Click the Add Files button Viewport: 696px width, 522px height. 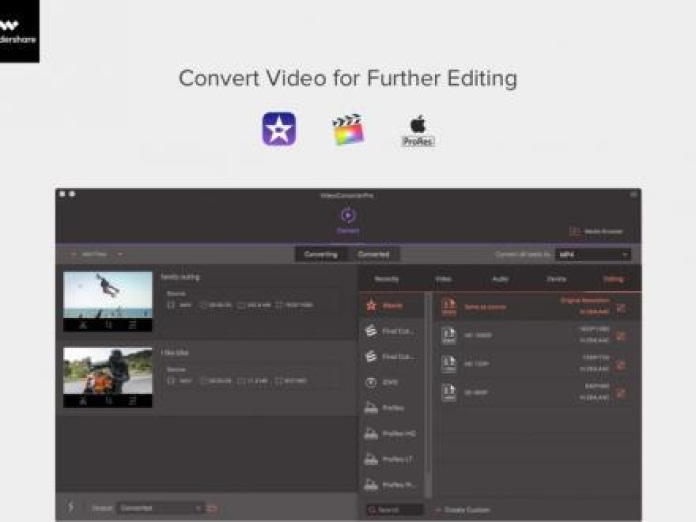tap(90, 254)
